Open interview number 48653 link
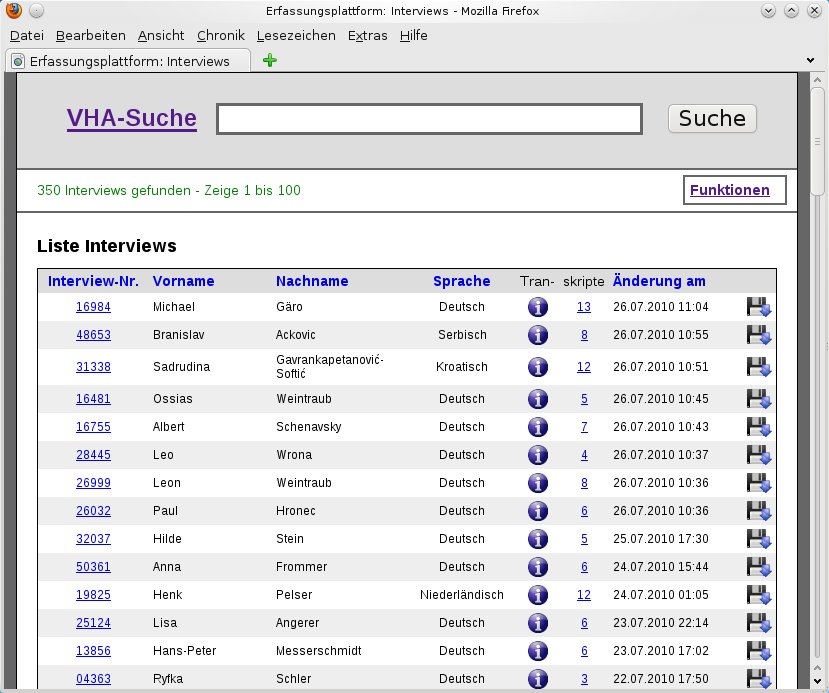829x693 pixels. point(93,335)
